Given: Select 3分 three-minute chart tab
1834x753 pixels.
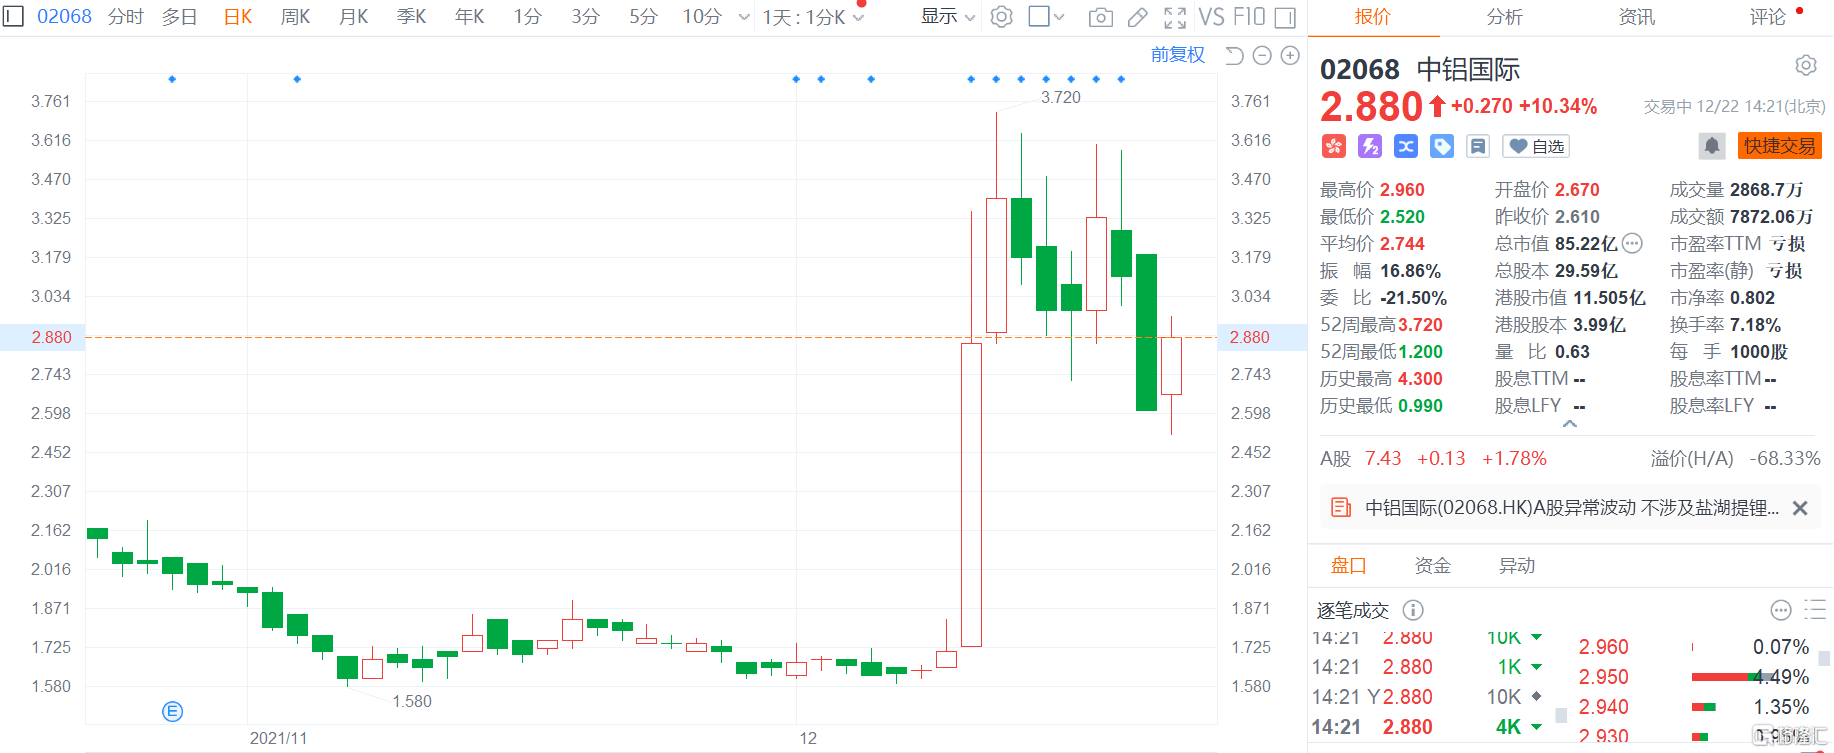Looking at the screenshot, I should coord(586,17).
